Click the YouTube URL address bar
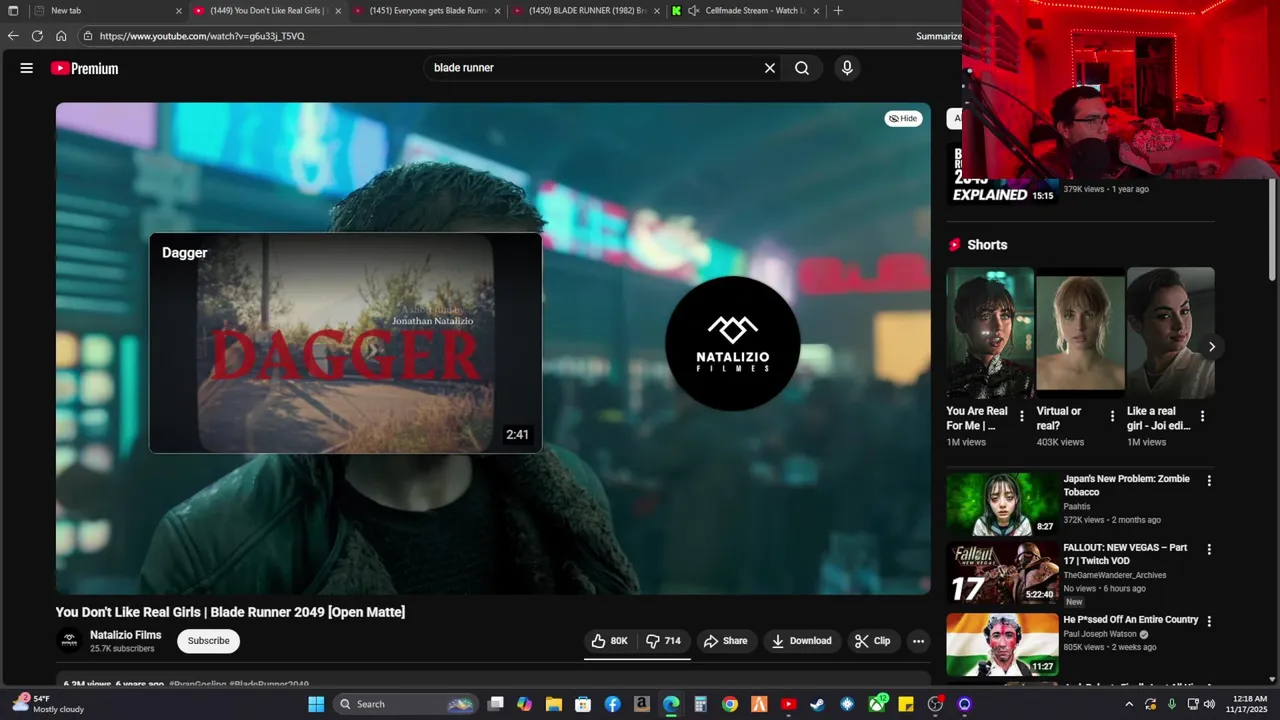The image size is (1280, 720). pyautogui.click(x=500, y=36)
